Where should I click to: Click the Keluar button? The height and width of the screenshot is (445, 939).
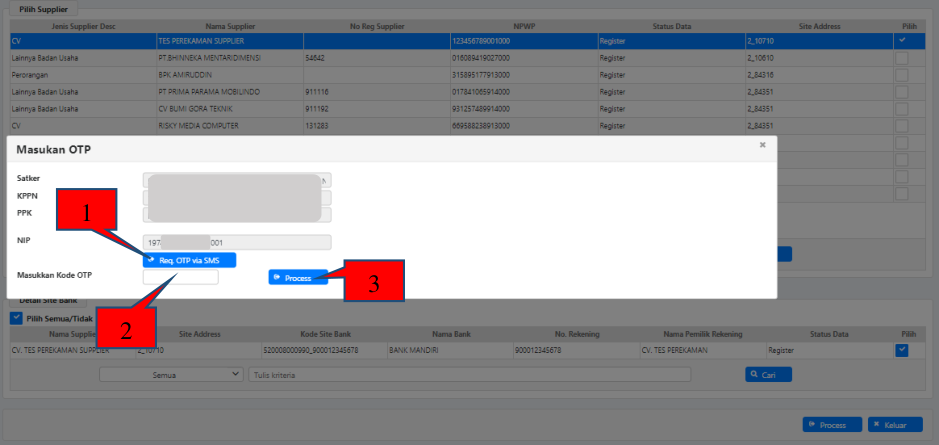point(895,425)
